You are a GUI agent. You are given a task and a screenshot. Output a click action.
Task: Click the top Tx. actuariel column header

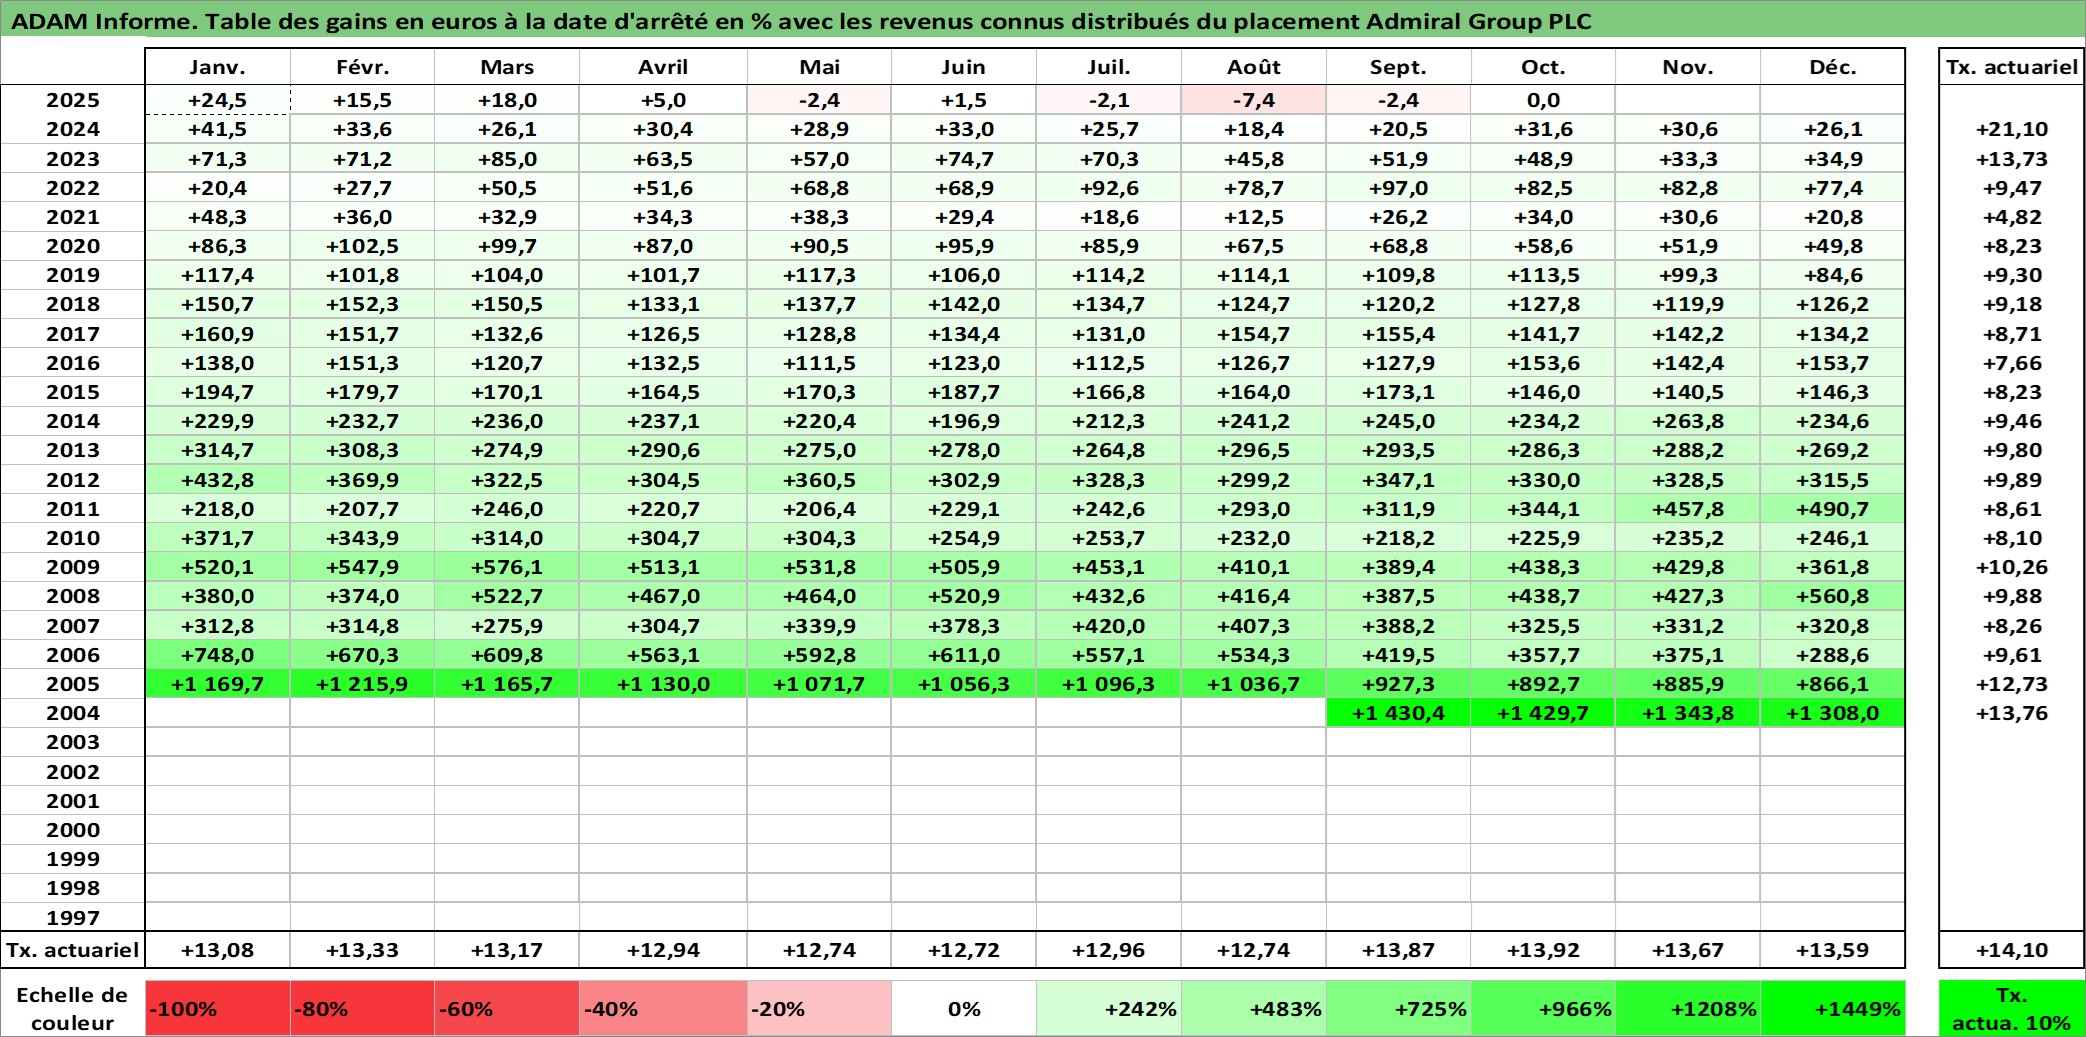point(2012,67)
